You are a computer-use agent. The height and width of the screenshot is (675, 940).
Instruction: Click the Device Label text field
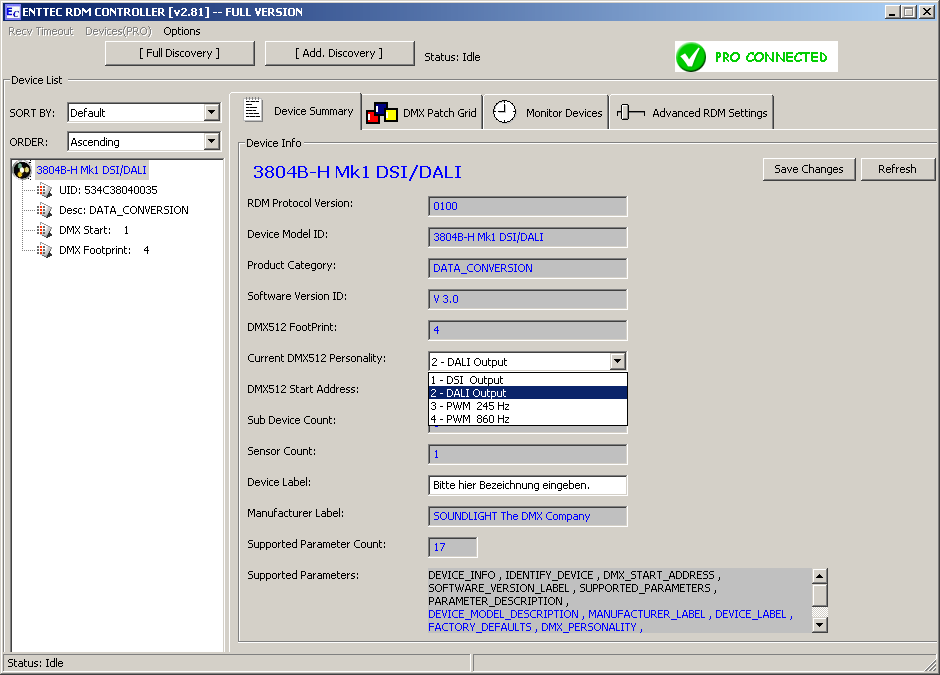pos(527,485)
